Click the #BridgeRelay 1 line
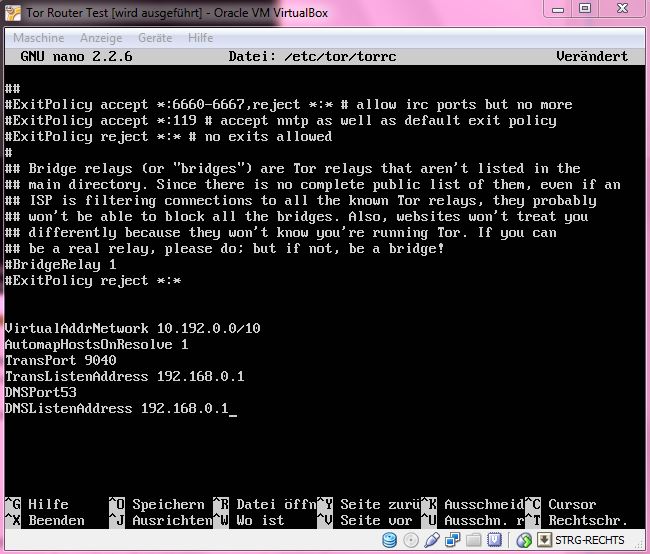650x554 pixels. [x=61, y=265]
